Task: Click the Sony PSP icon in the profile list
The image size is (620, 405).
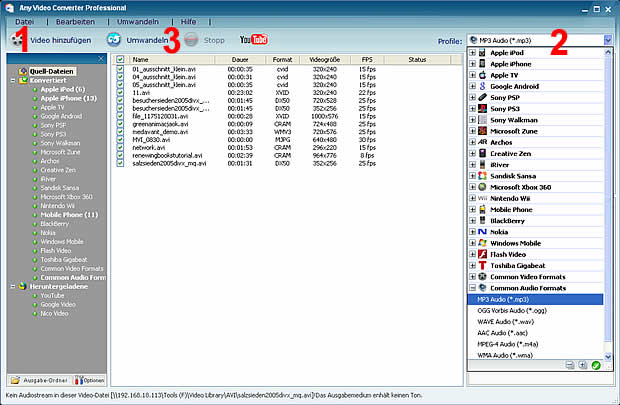Action: [482, 97]
